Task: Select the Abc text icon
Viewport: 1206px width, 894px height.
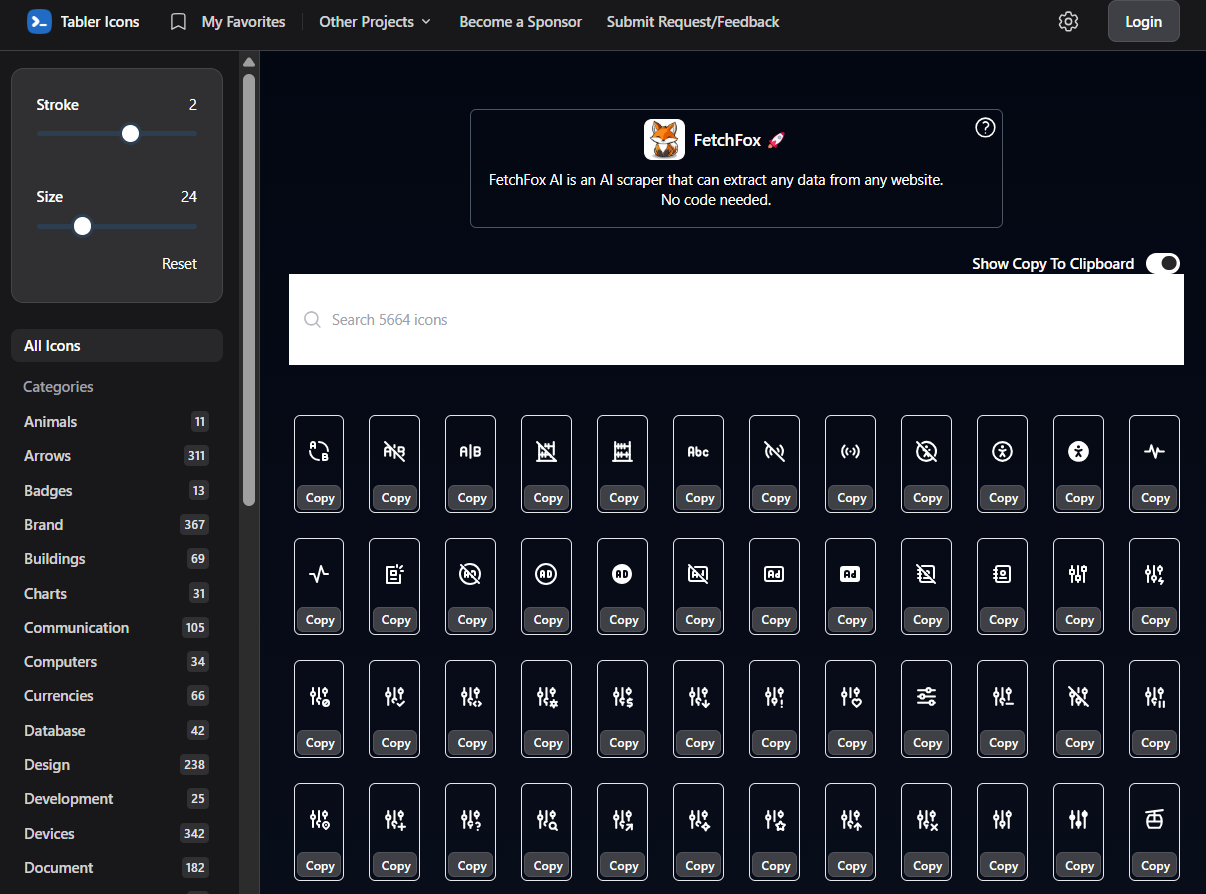Action: [x=699, y=452]
